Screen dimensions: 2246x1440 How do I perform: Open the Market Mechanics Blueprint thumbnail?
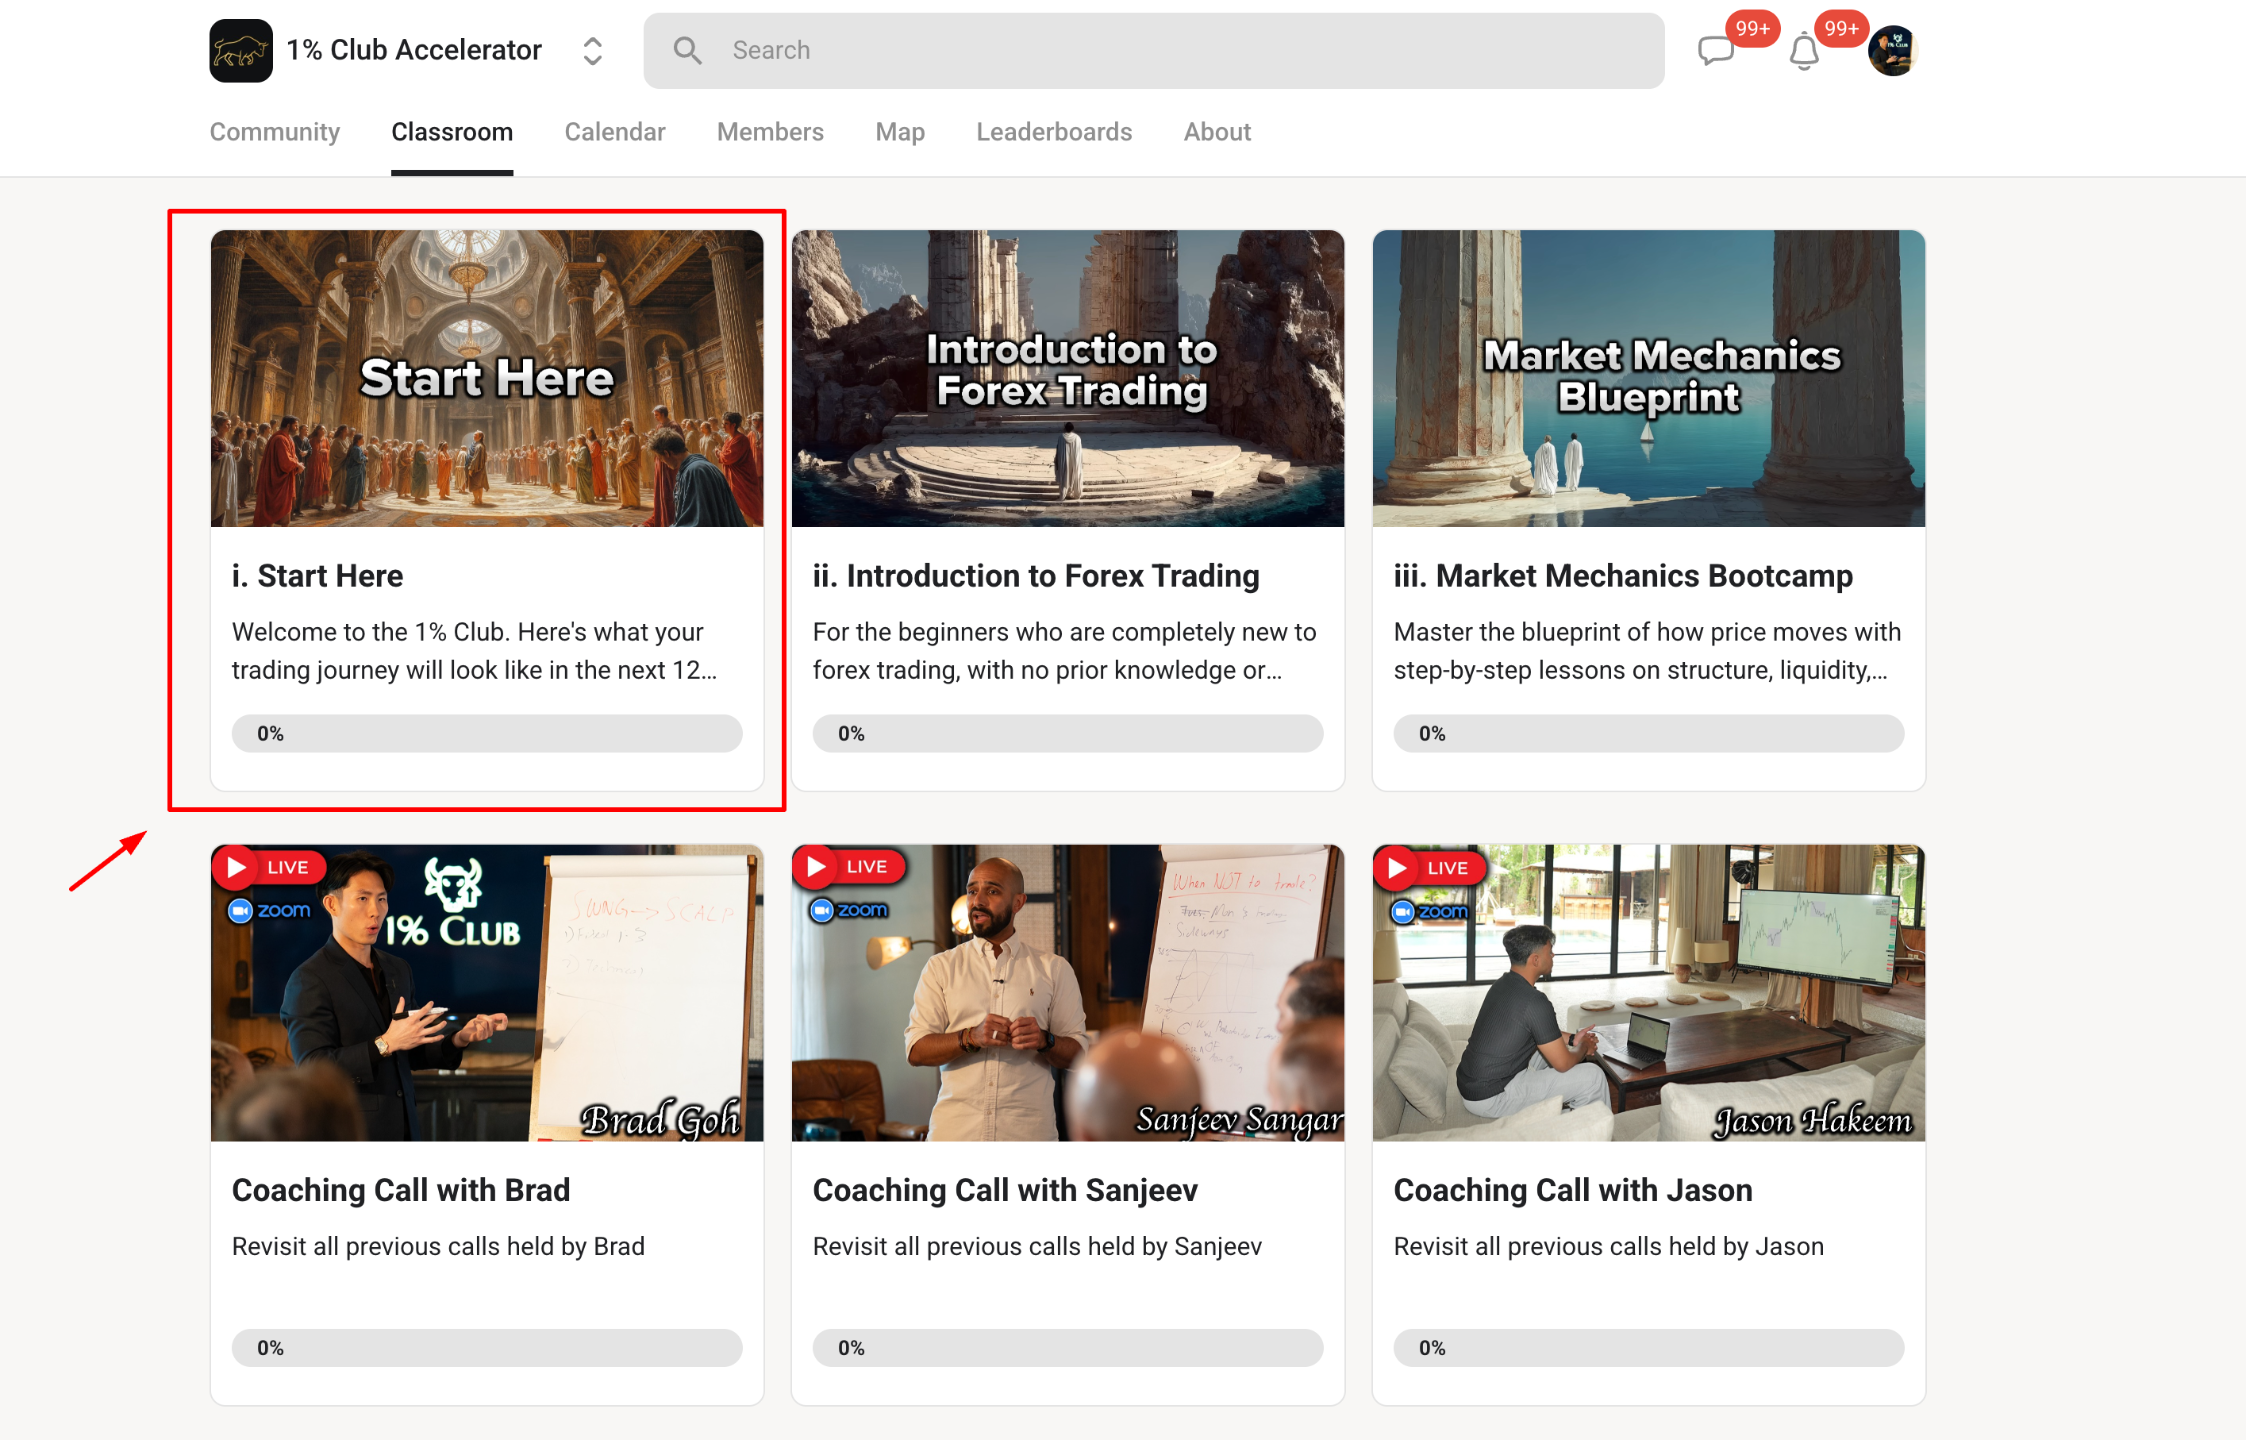pyautogui.click(x=1648, y=378)
